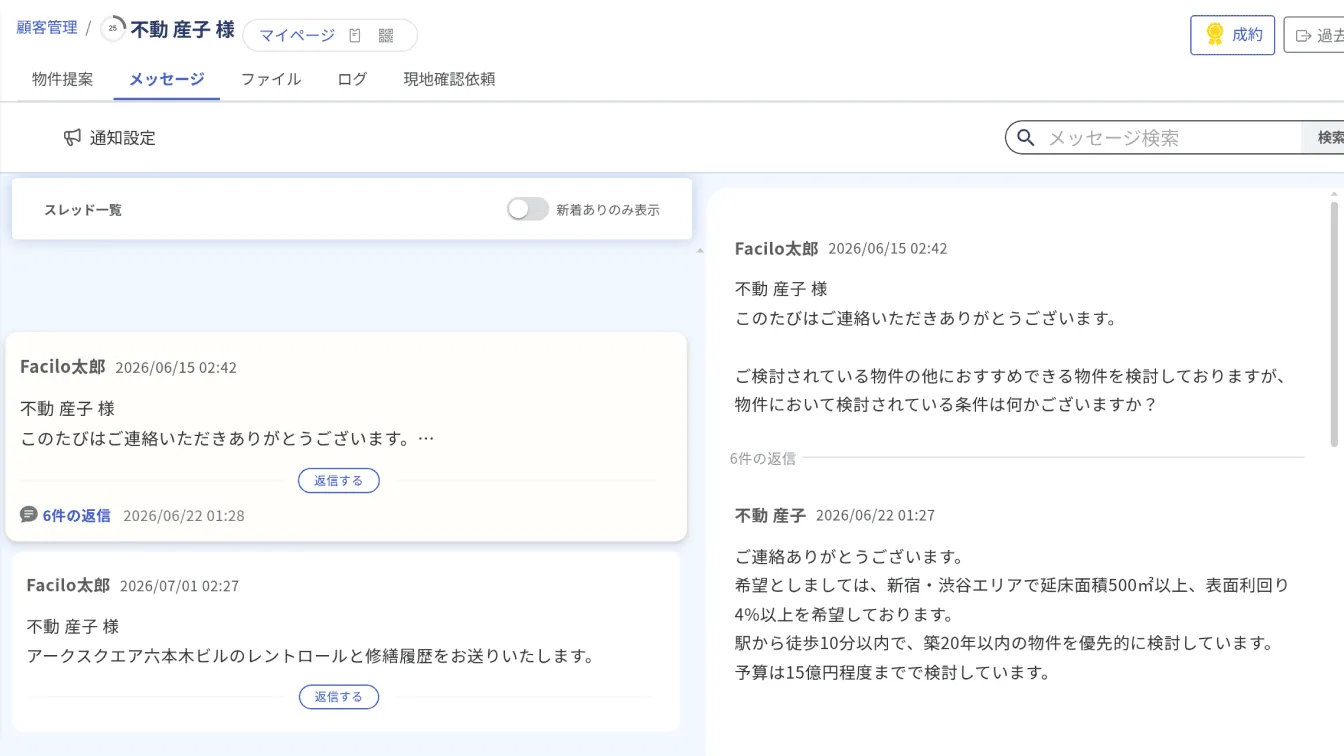Image resolution: width=1344 pixels, height=756 pixels.
Task: Open 通知設定 notification settings
Action: click(x=110, y=138)
